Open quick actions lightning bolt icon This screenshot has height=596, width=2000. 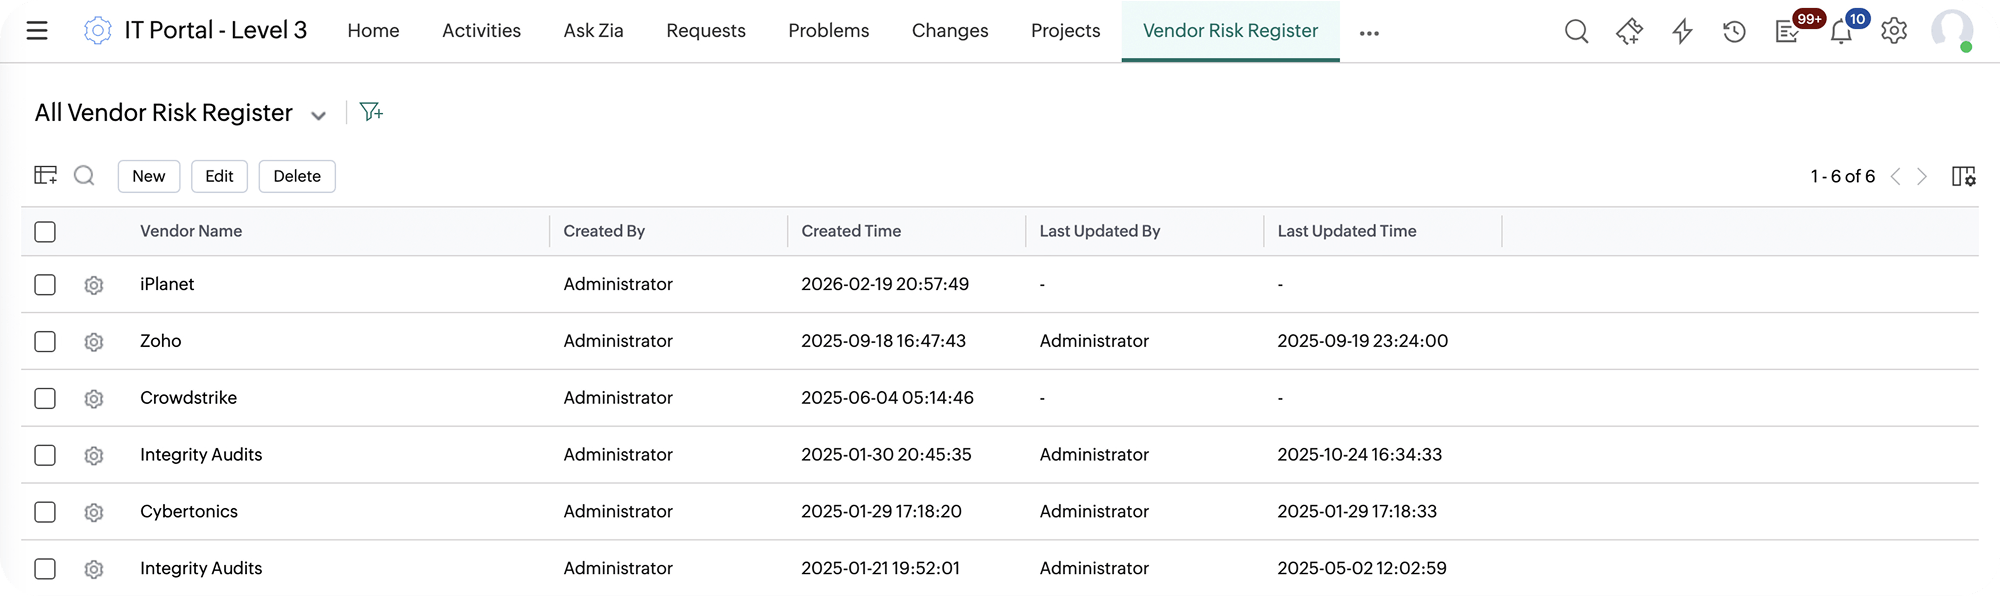[1682, 32]
